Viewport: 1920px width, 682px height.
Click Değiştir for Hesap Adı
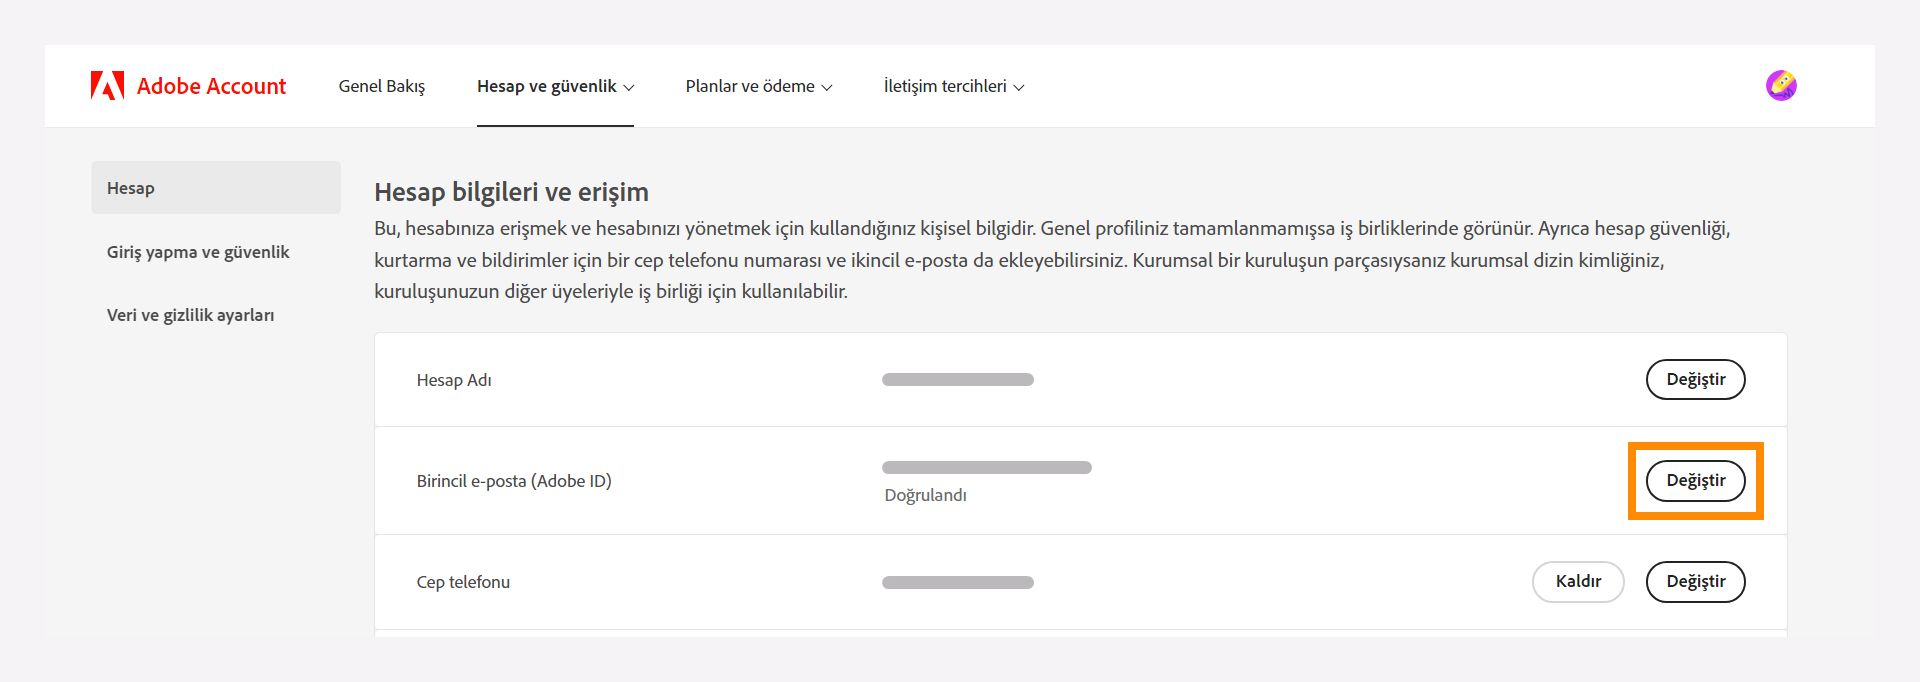[x=1695, y=380]
